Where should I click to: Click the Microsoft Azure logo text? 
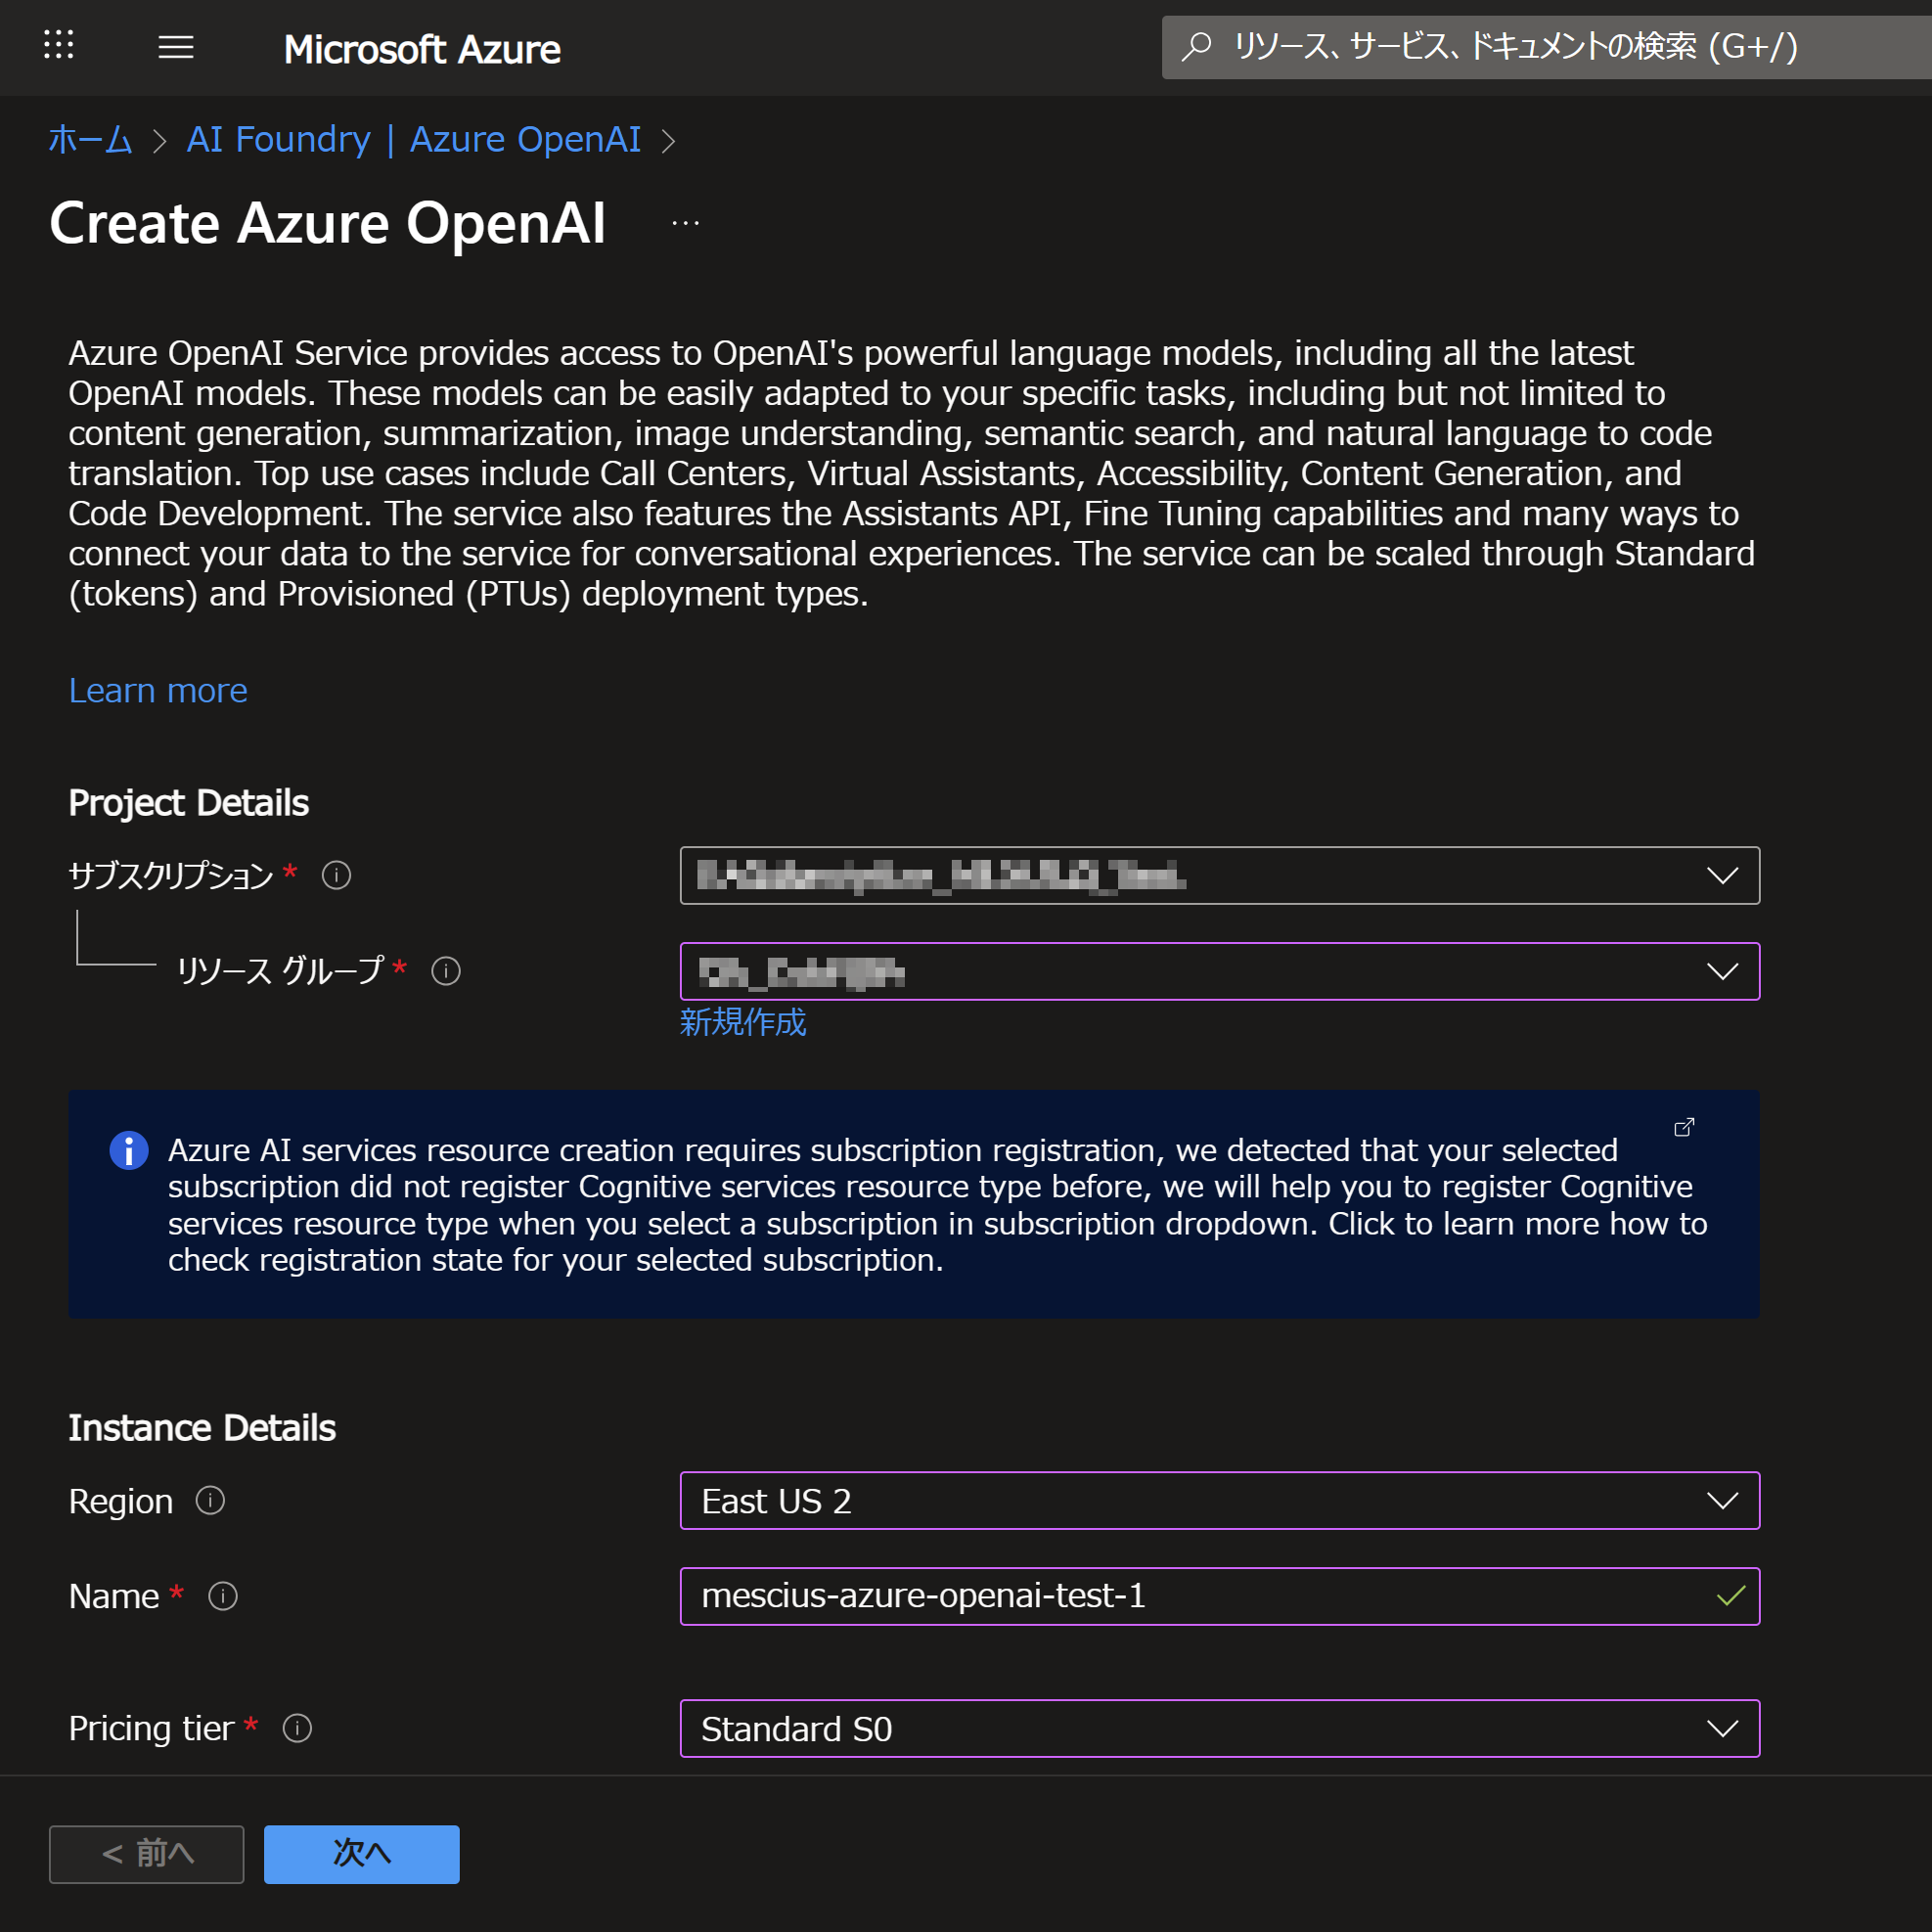(x=422, y=49)
